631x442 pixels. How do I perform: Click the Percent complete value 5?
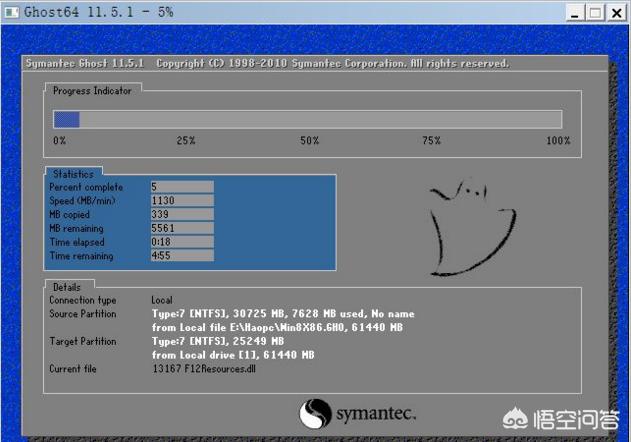[182, 187]
